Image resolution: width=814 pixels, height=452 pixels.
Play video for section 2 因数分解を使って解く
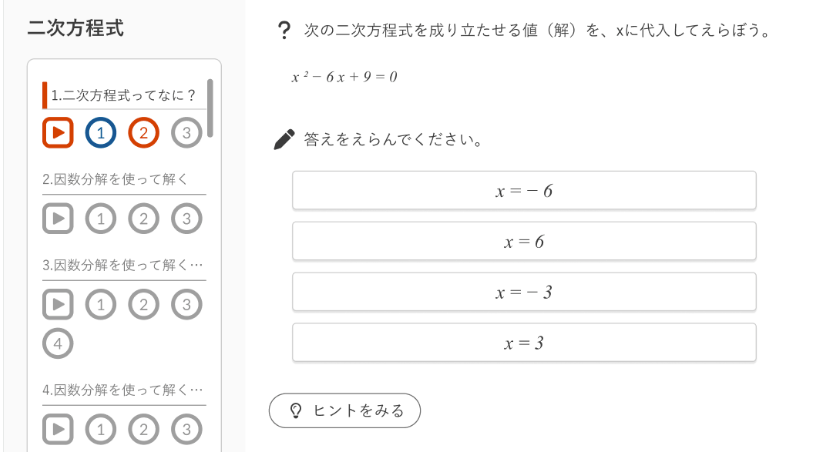click(58, 218)
